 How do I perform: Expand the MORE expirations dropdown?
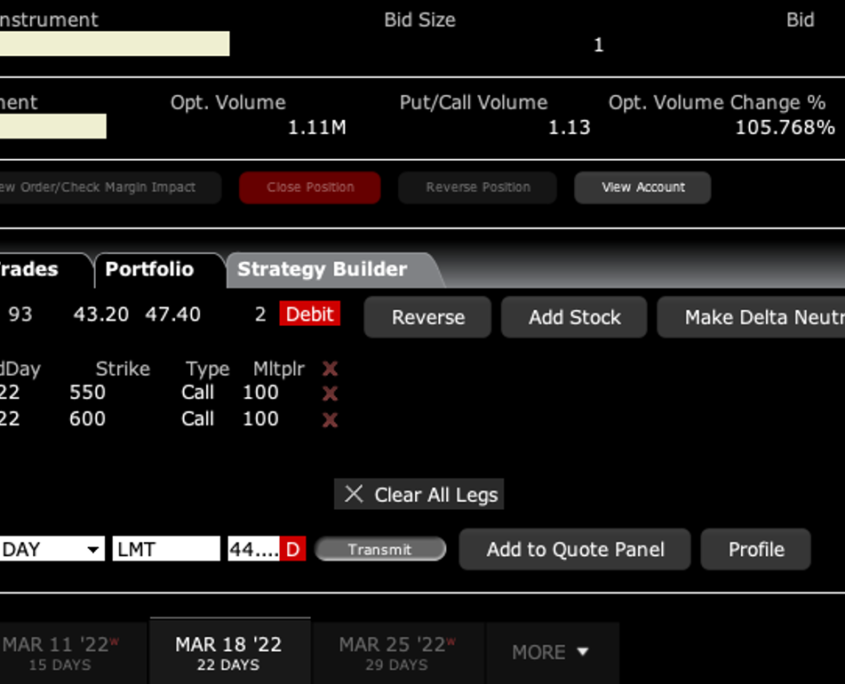tap(551, 652)
